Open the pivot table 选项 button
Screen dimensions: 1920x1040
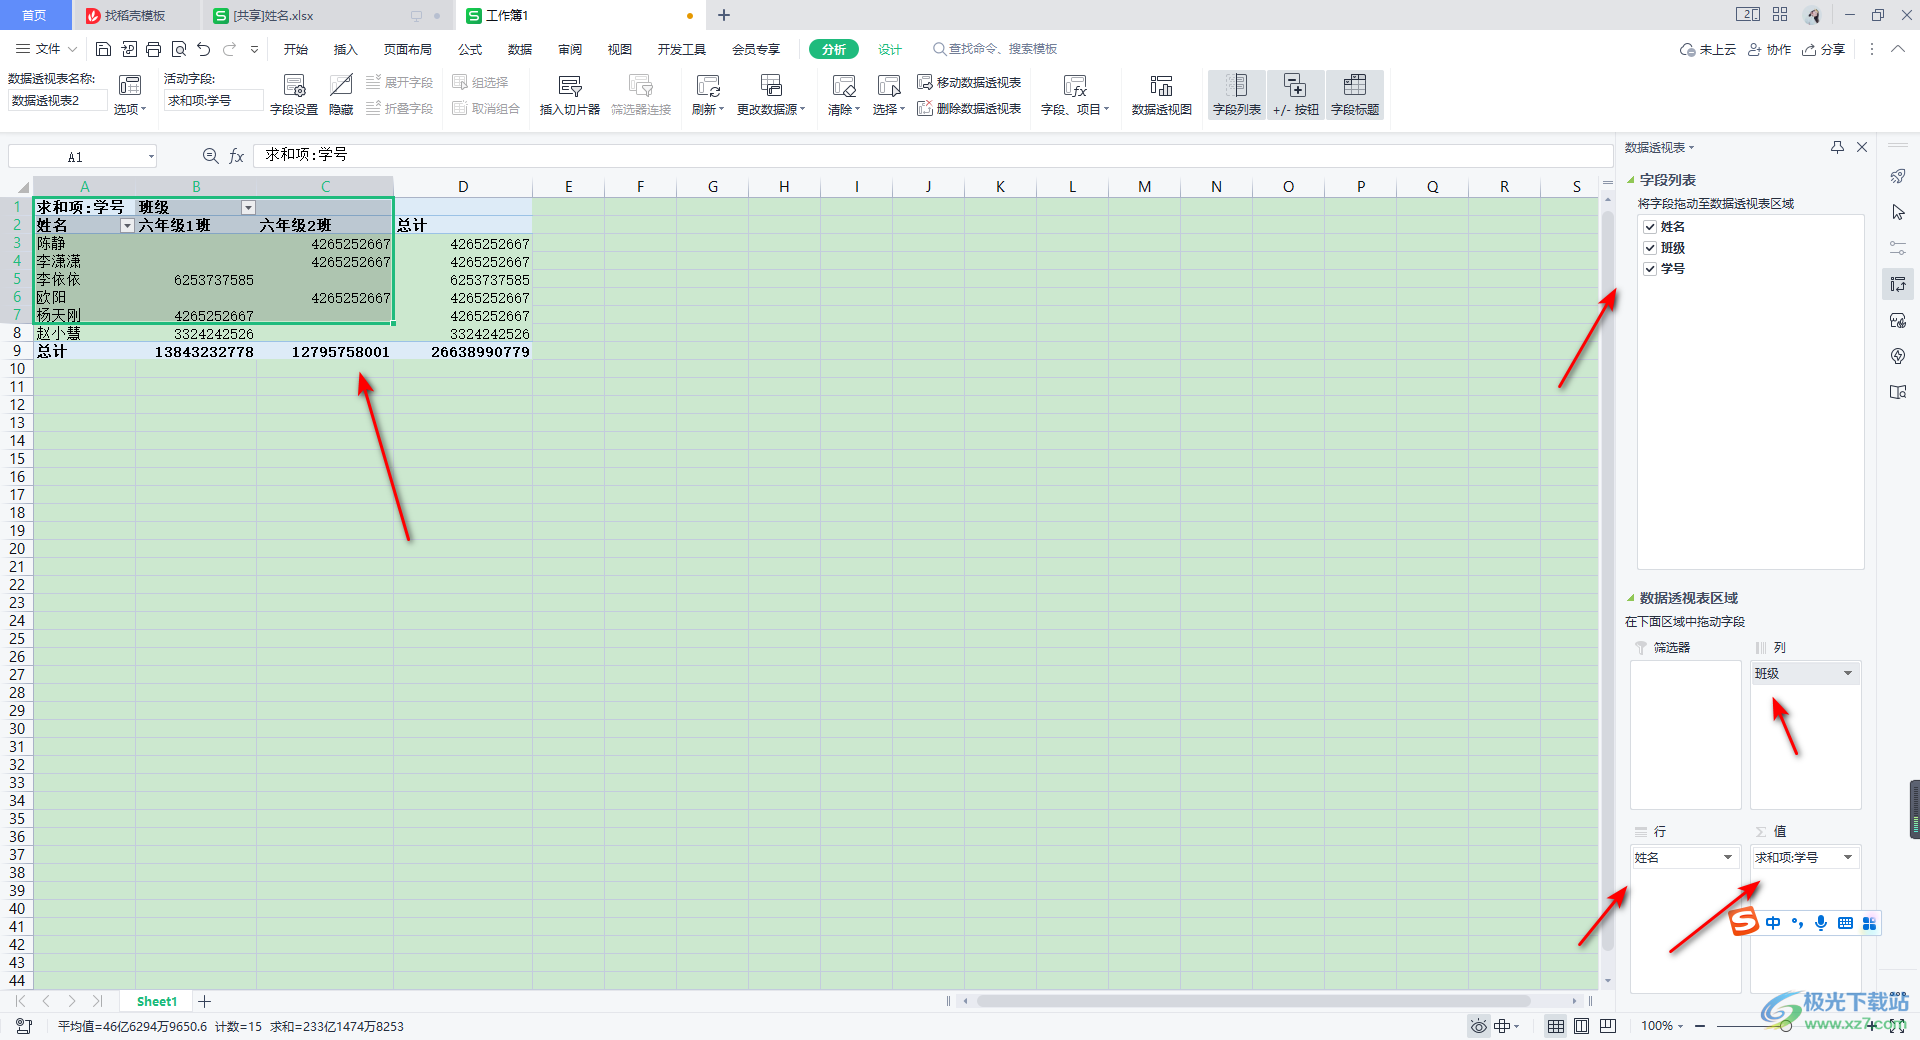click(130, 95)
